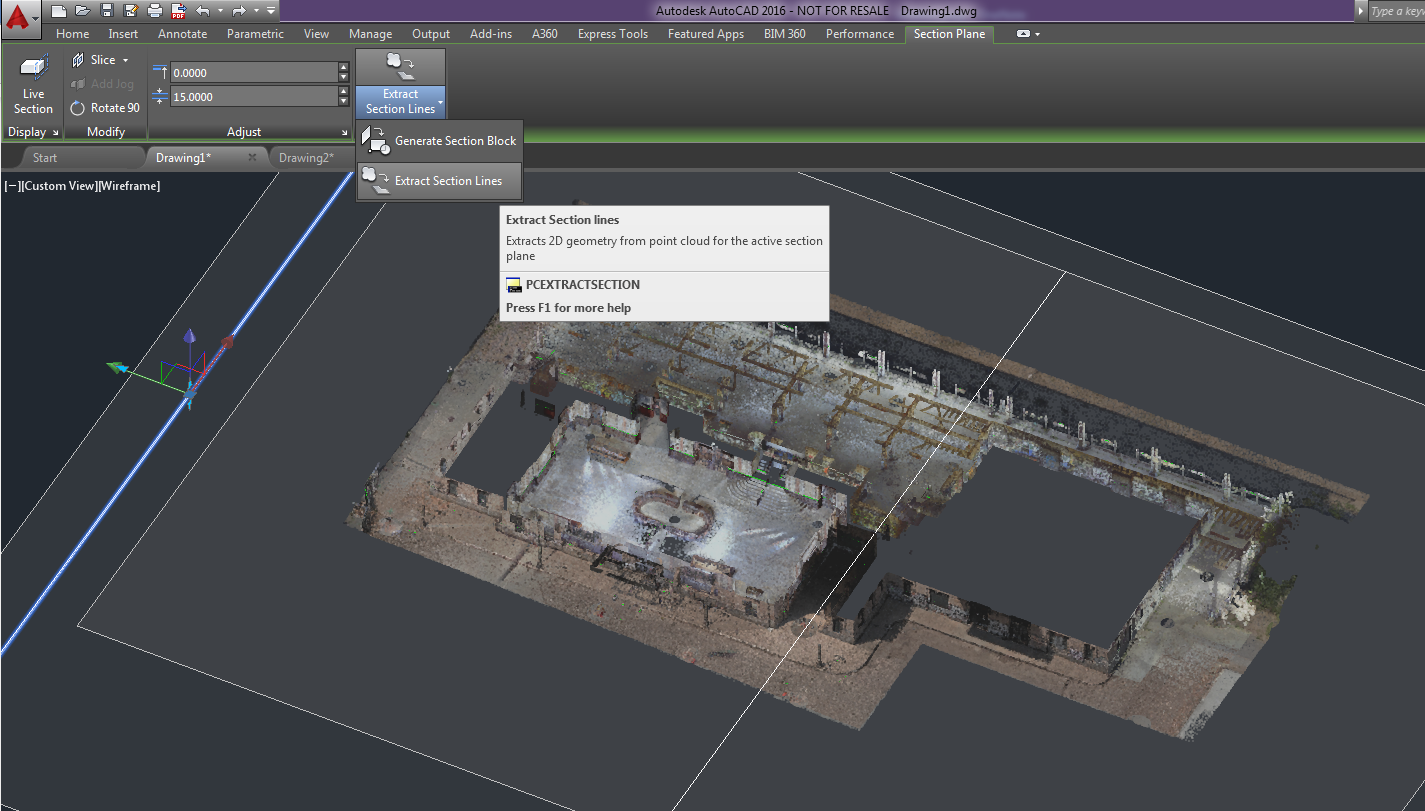The width and height of the screenshot is (1425, 811).
Task: Open Customize Quick Access Toolbar dropdown
Action: 271,11
